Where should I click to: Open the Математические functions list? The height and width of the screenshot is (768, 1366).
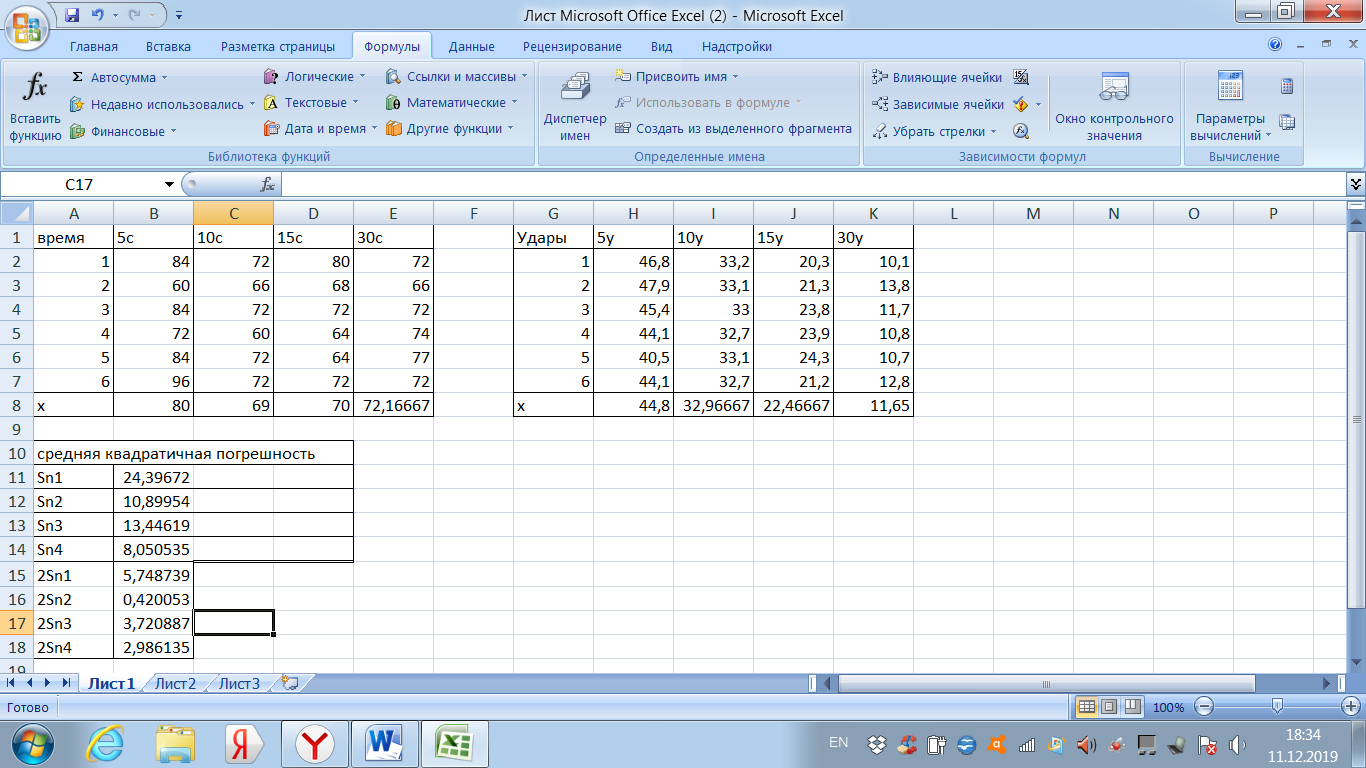point(452,102)
